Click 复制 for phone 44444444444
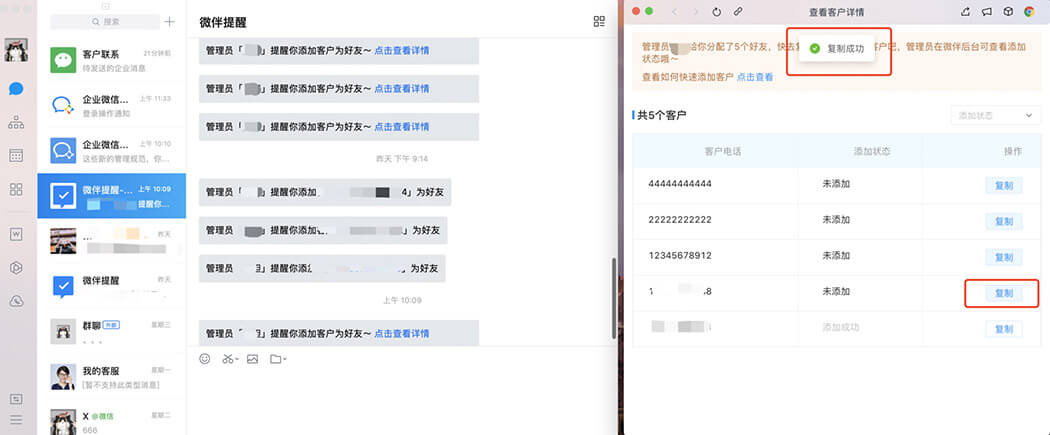This screenshot has height=435, width=1050. [1003, 185]
